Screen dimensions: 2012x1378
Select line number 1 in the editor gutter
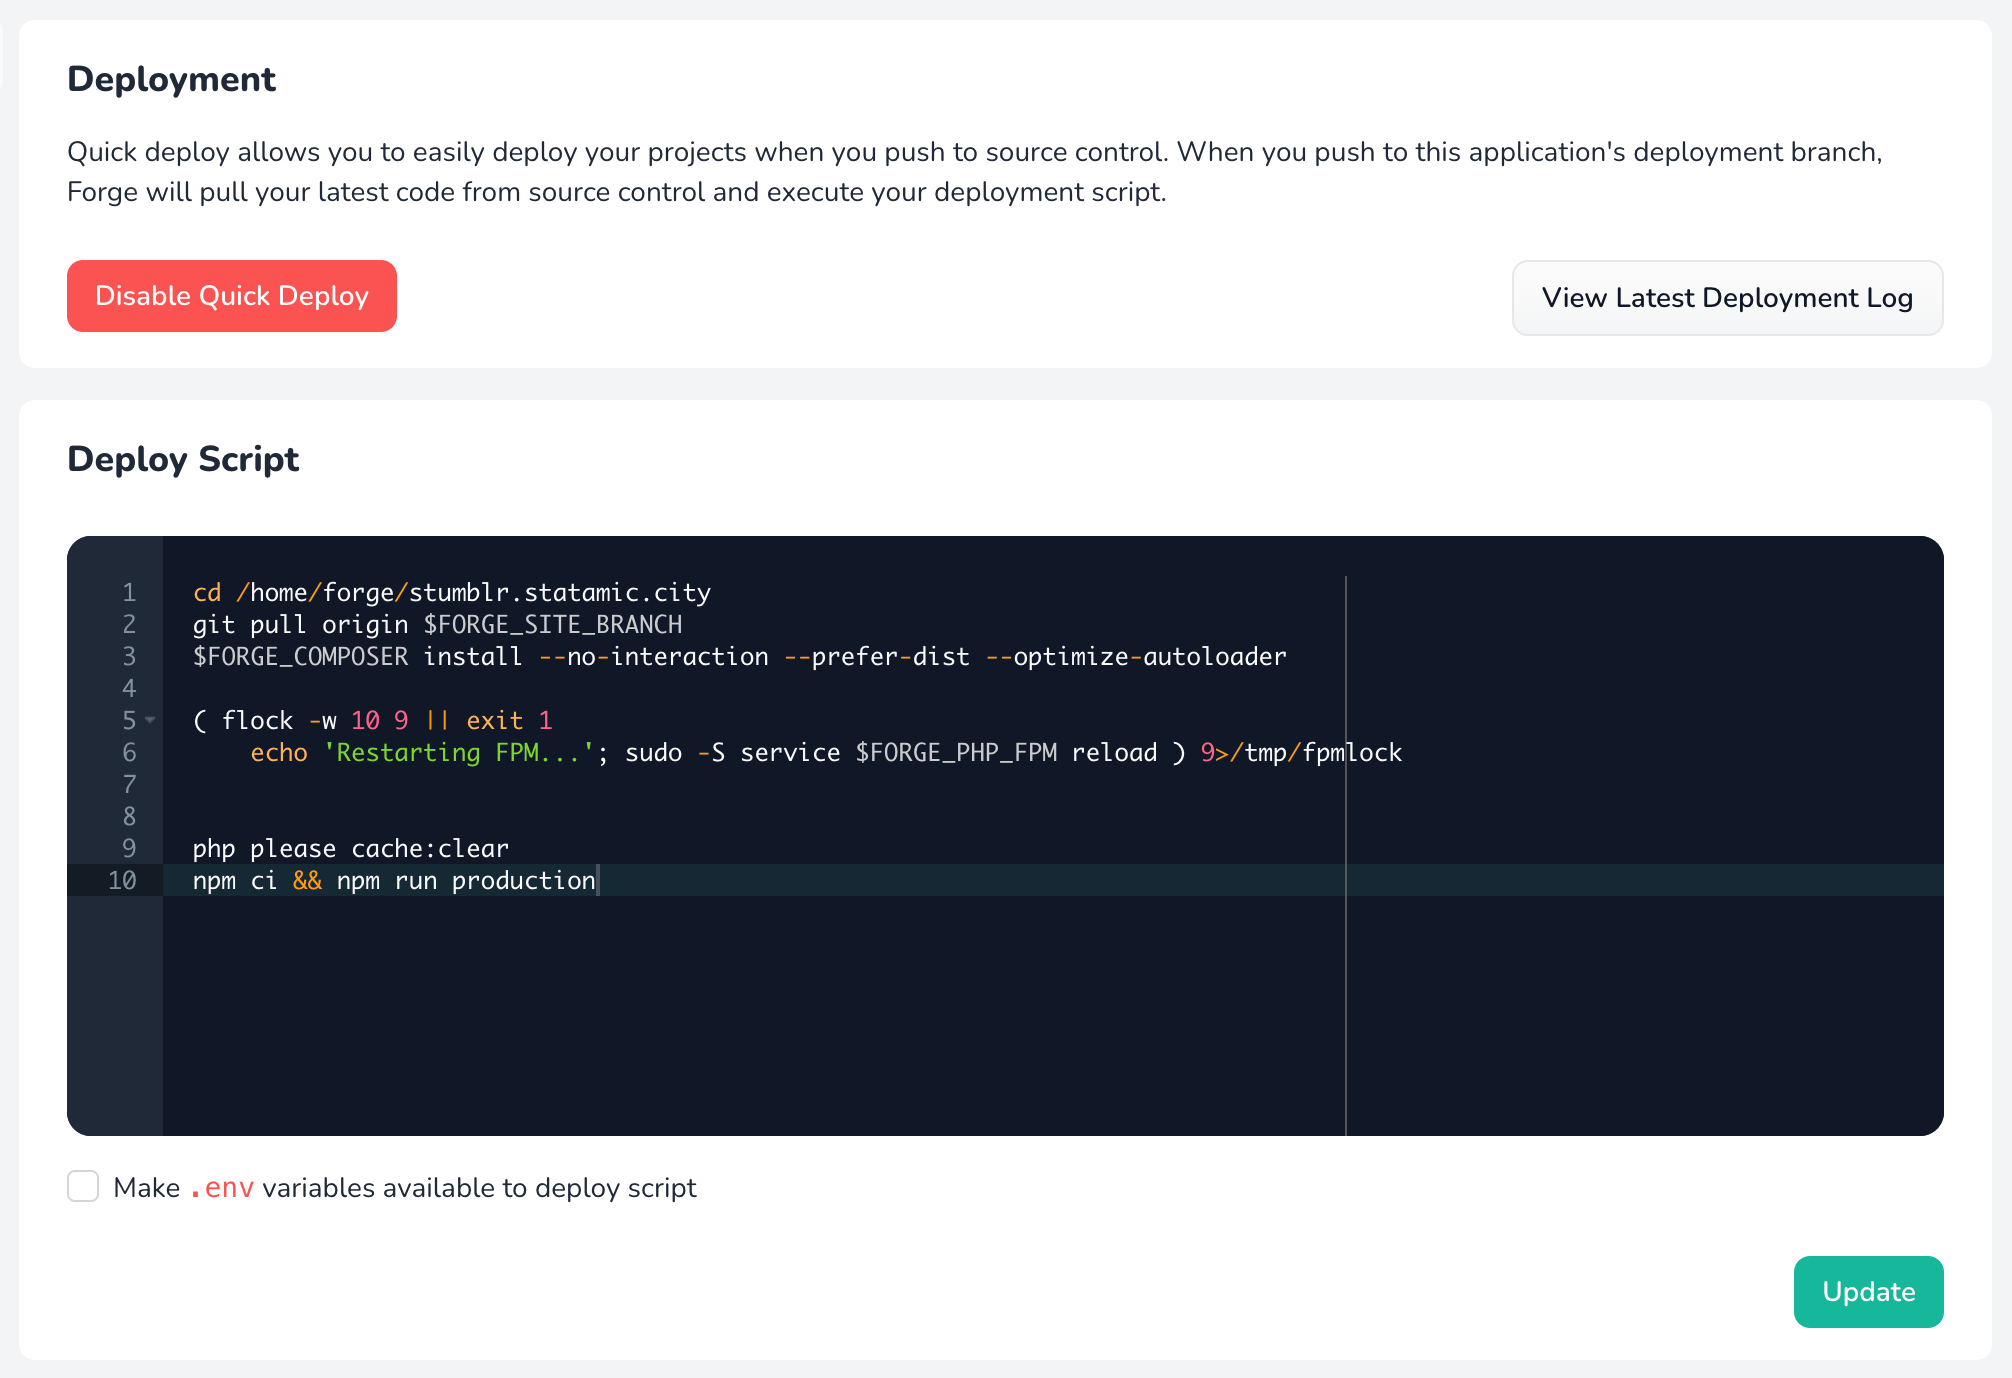pyautogui.click(x=129, y=592)
